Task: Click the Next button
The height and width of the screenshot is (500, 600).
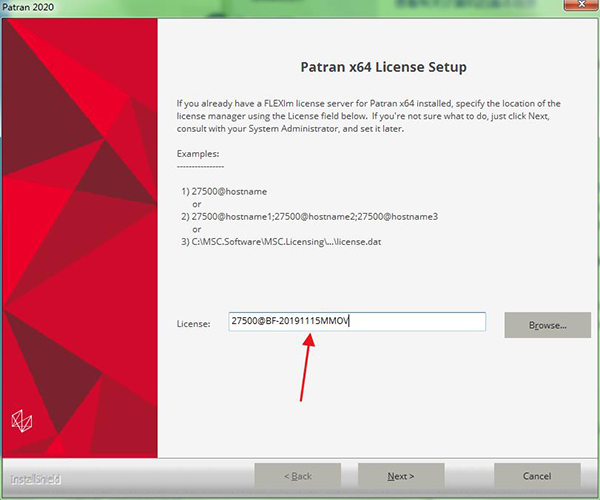Action: tap(401, 476)
